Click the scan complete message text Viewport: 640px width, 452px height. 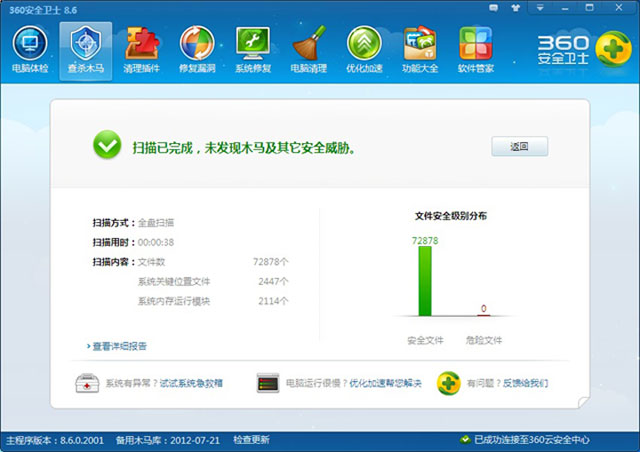[x=244, y=148]
